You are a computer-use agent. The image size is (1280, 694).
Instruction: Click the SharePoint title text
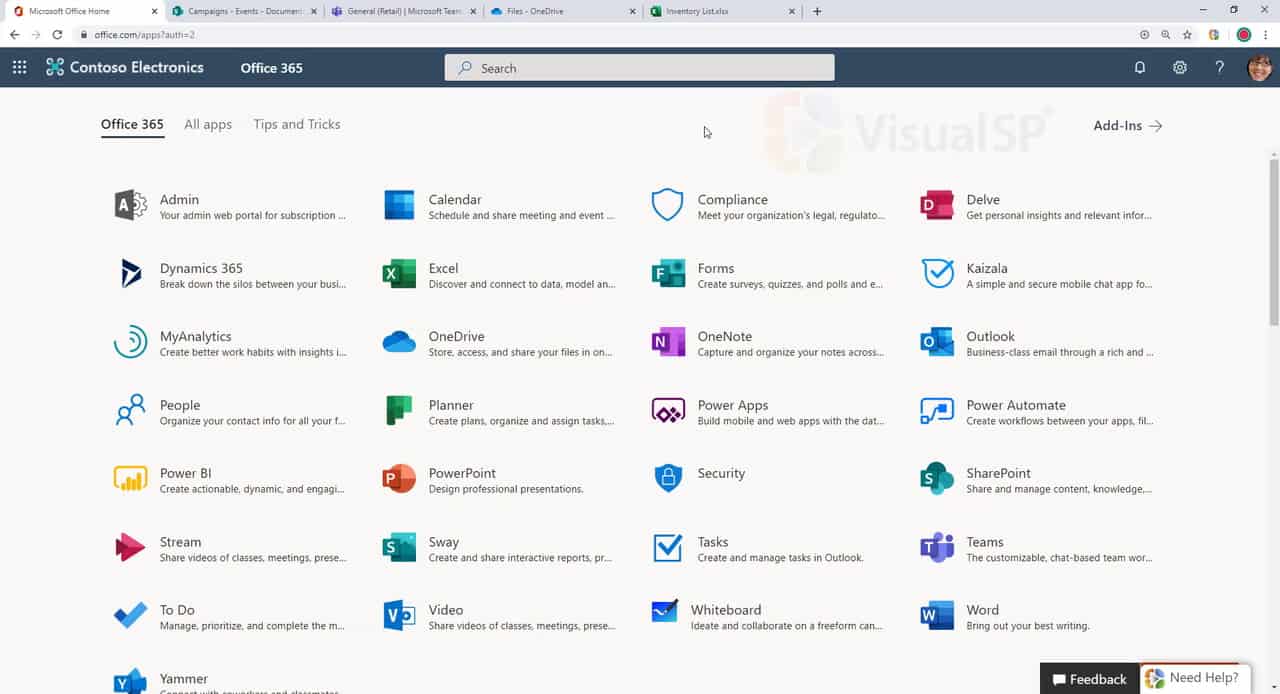click(998, 473)
